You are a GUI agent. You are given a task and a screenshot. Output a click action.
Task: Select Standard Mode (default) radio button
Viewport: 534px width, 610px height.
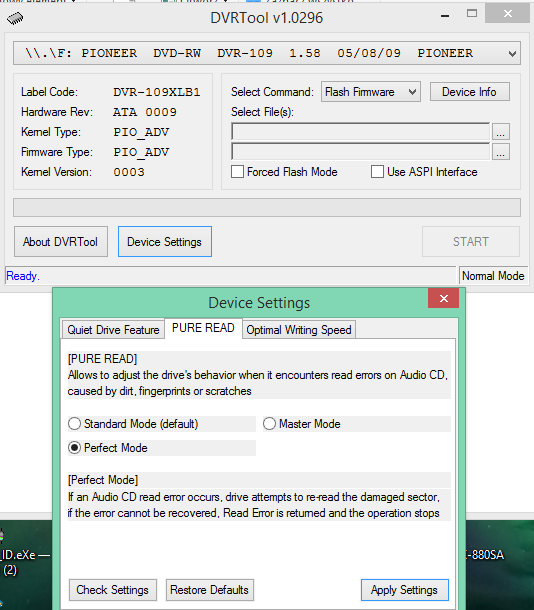pos(74,424)
